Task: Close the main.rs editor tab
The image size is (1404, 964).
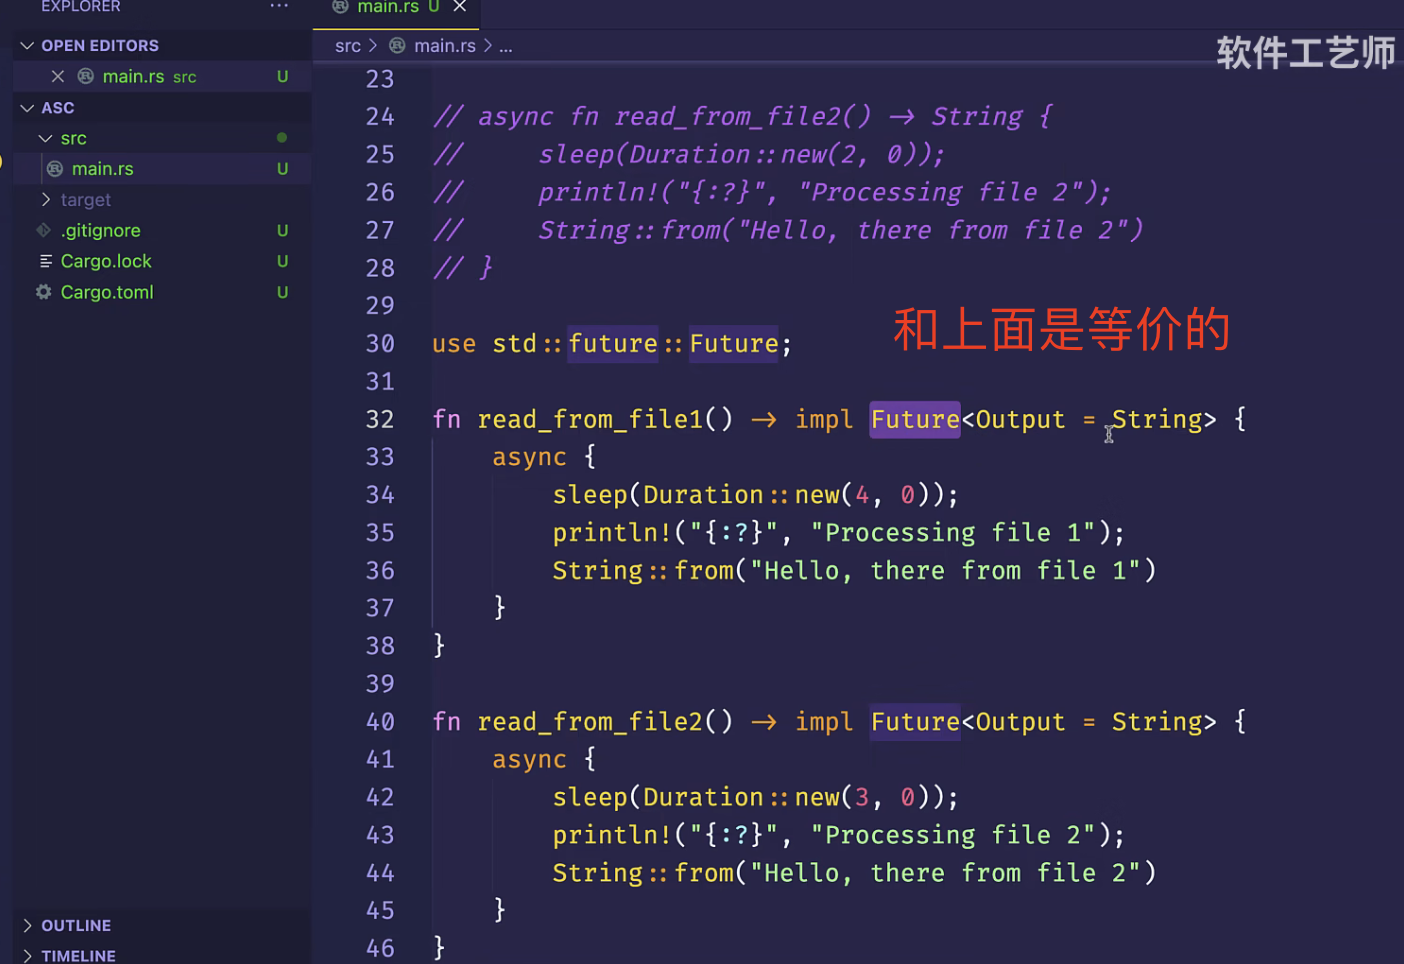Action: click(460, 7)
